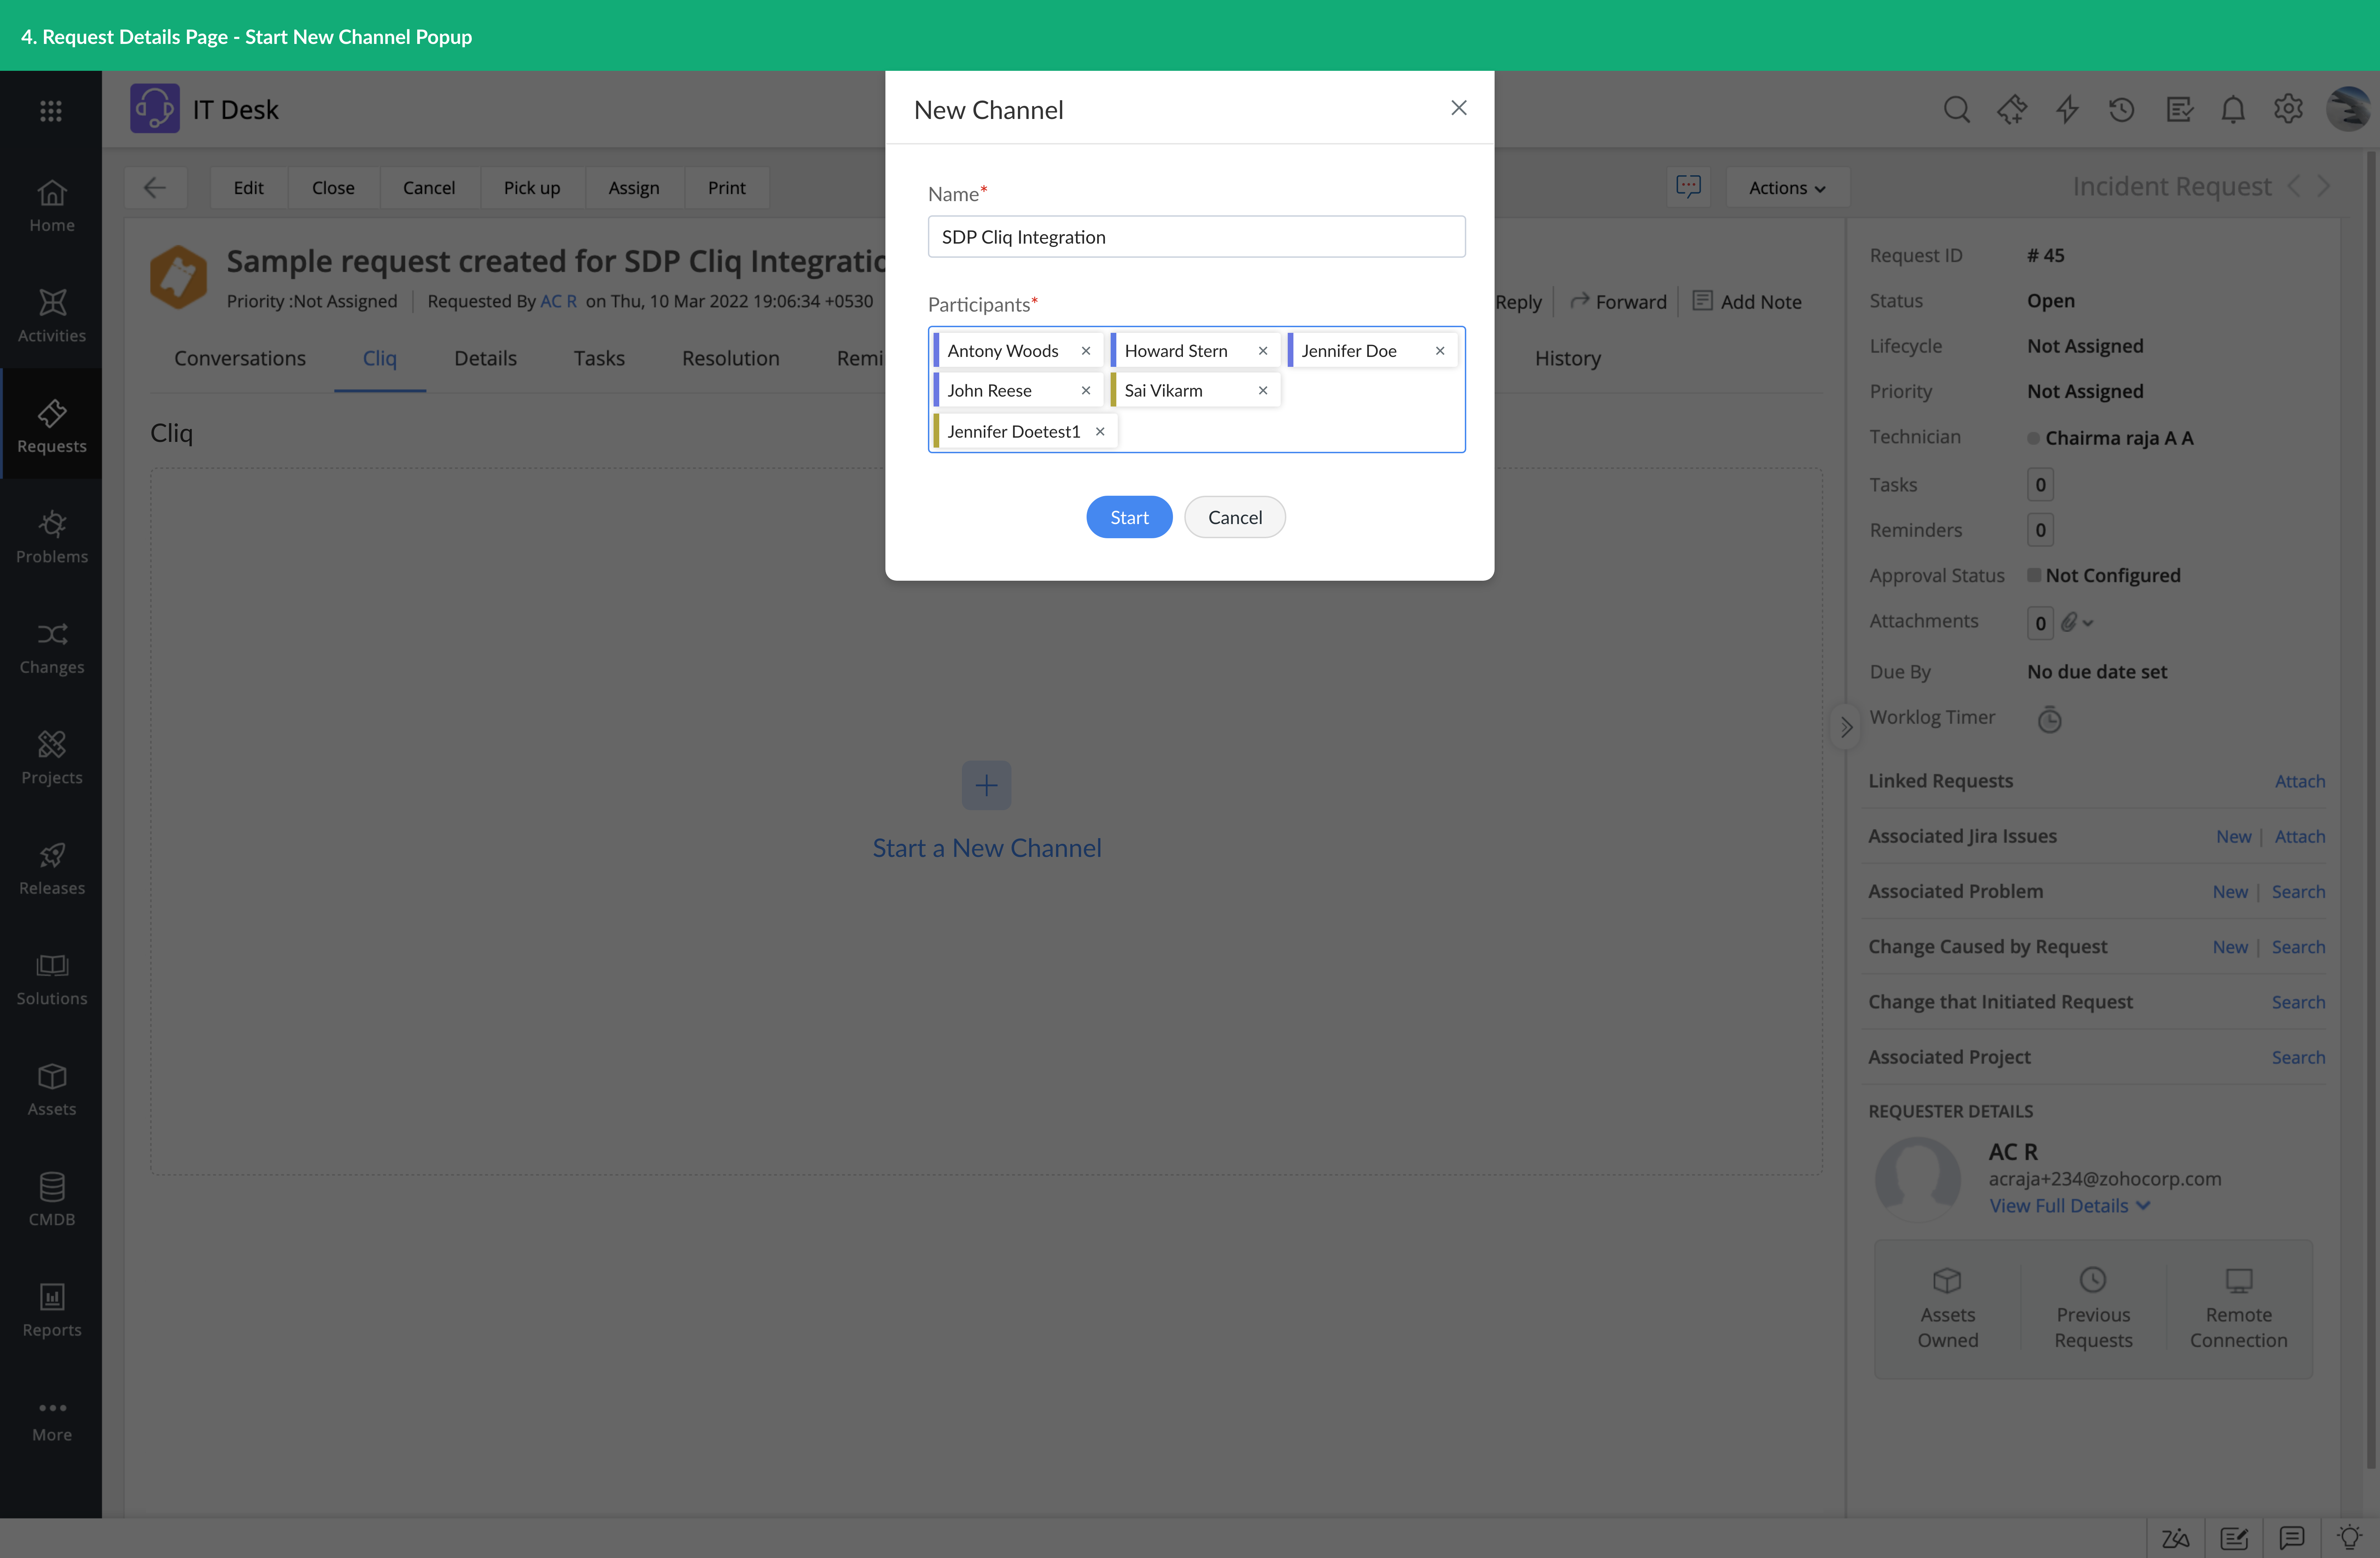Open the apps grid launcher
The image size is (2380, 1558).
51,110
